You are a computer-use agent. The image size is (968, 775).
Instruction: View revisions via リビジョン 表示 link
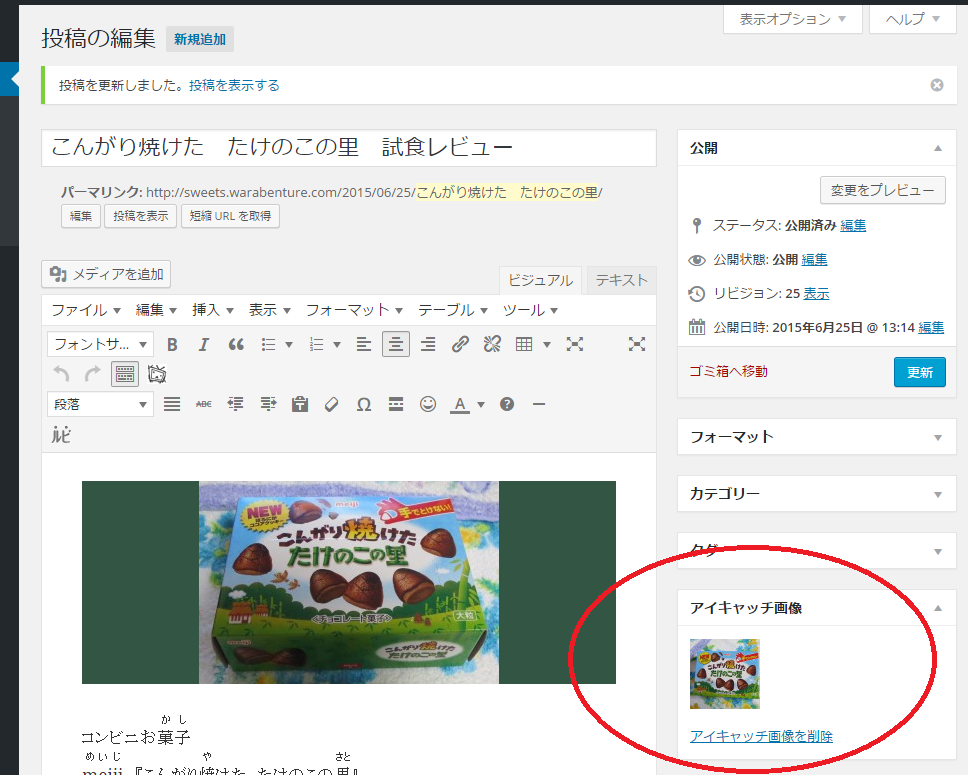tap(816, 293)
